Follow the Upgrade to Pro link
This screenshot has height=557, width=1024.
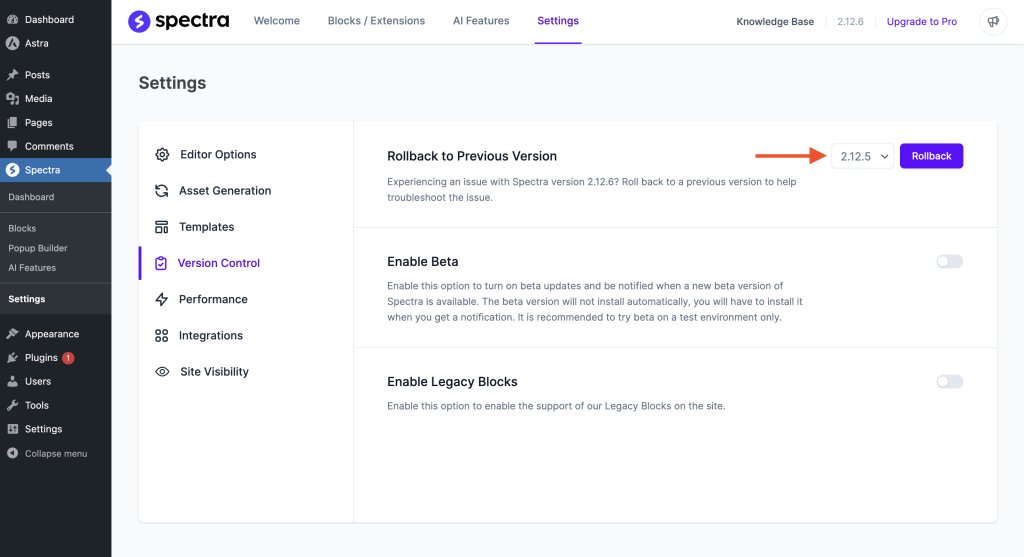tap(921, 22)
